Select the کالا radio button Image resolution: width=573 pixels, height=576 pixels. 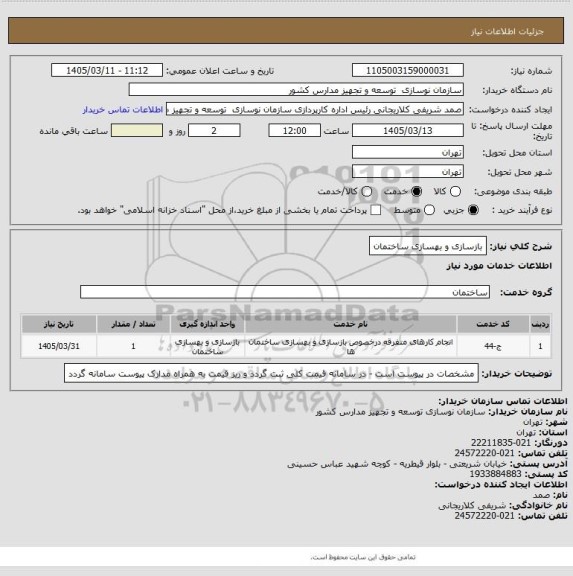(x=455, y=191)
